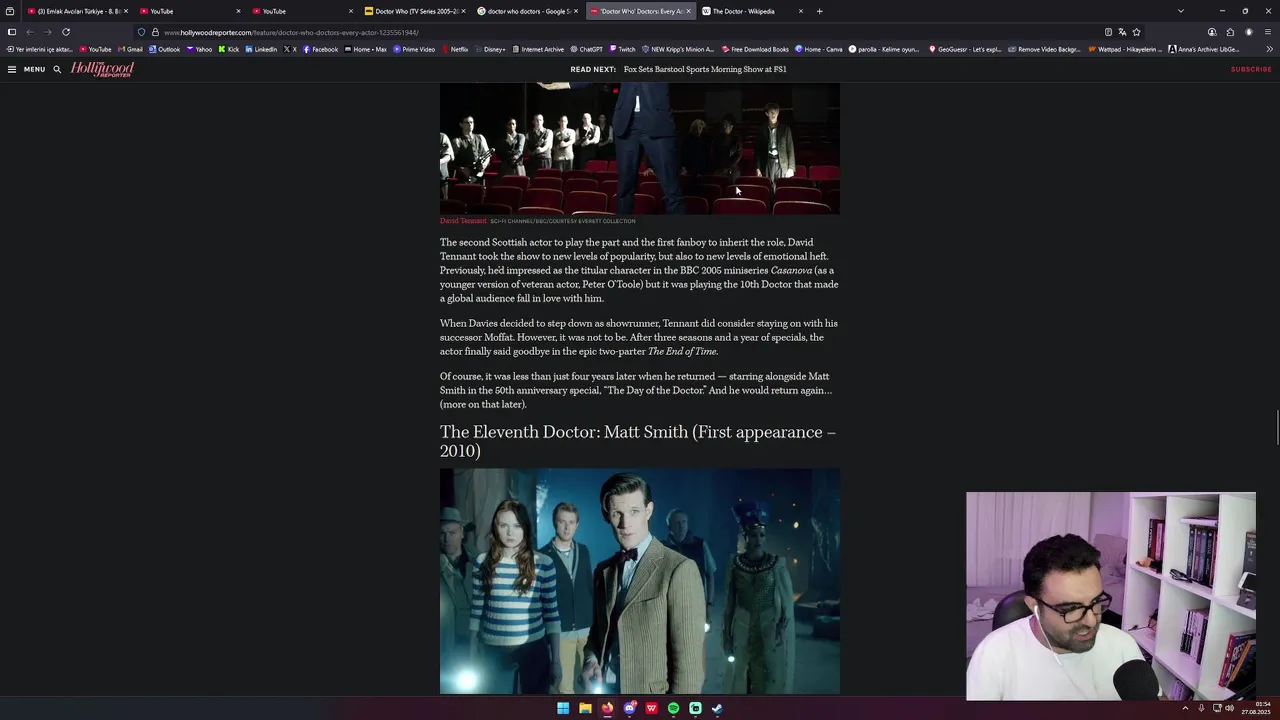Close The Doctor - Wikipedia tab
This screenshot has width=1280, height=720.
(800, 11)
